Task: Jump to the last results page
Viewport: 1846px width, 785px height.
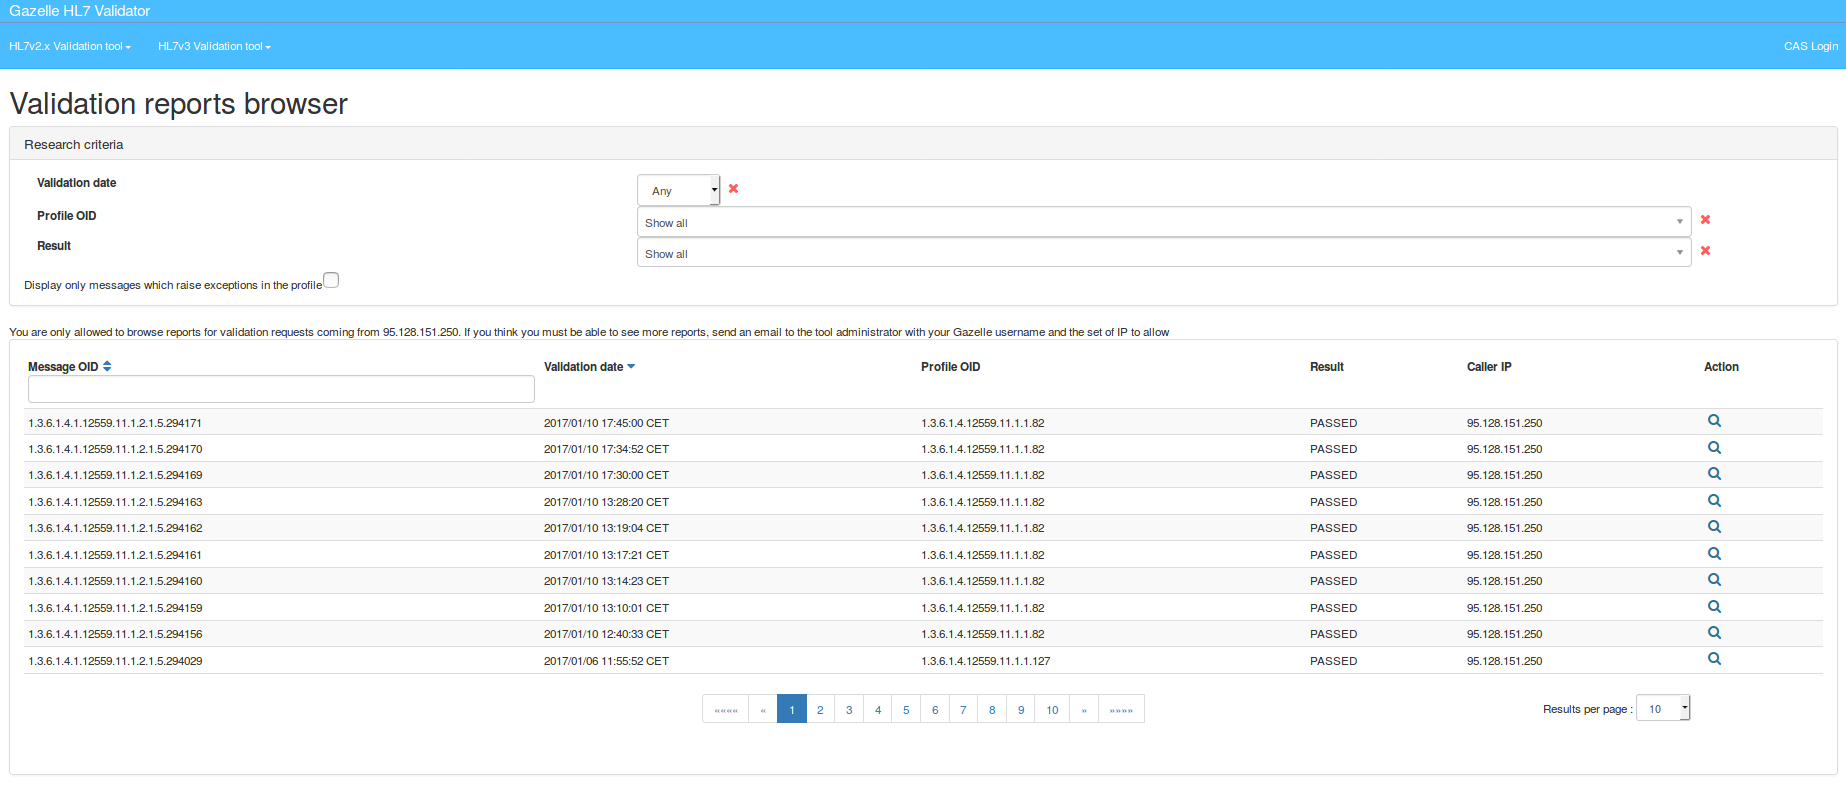Action: [1121, 709]
